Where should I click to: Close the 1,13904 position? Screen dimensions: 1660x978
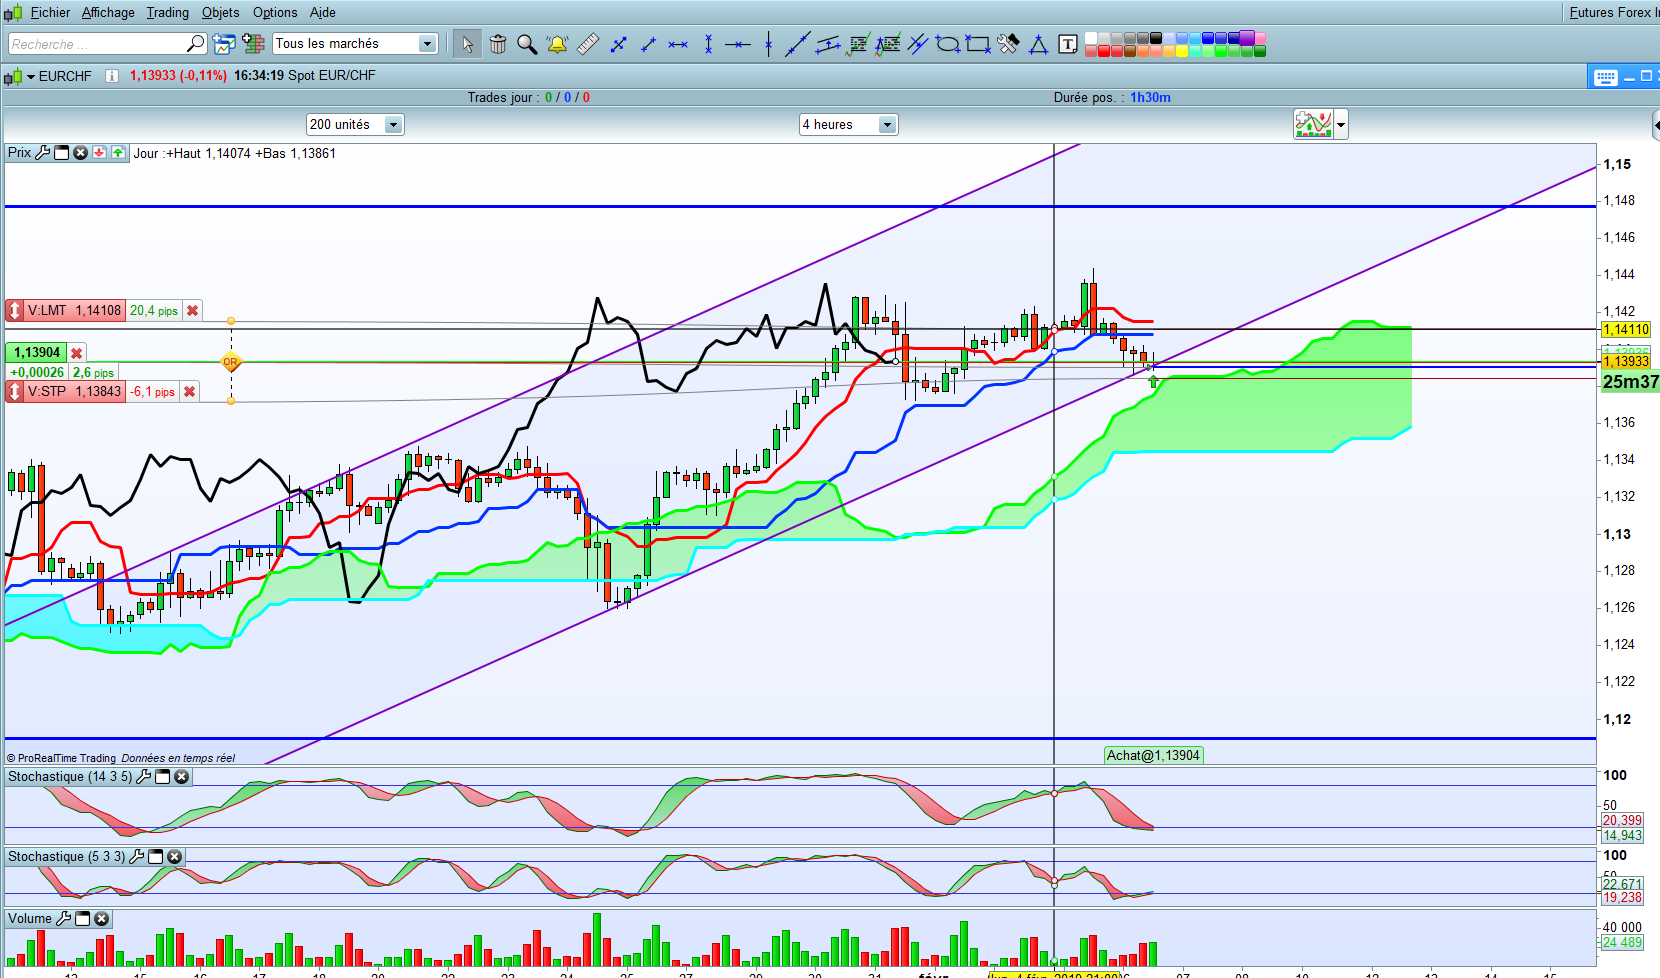point(76,353)
